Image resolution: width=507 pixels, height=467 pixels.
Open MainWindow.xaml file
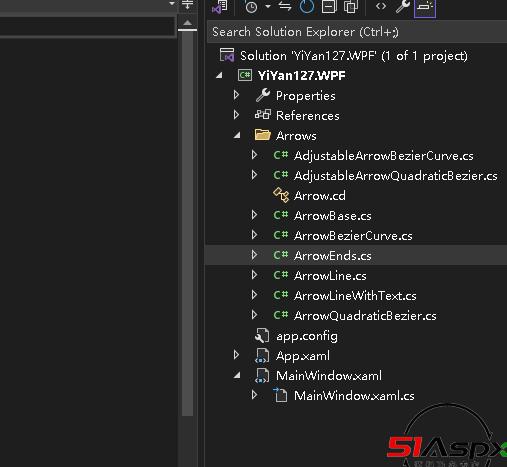329,376
